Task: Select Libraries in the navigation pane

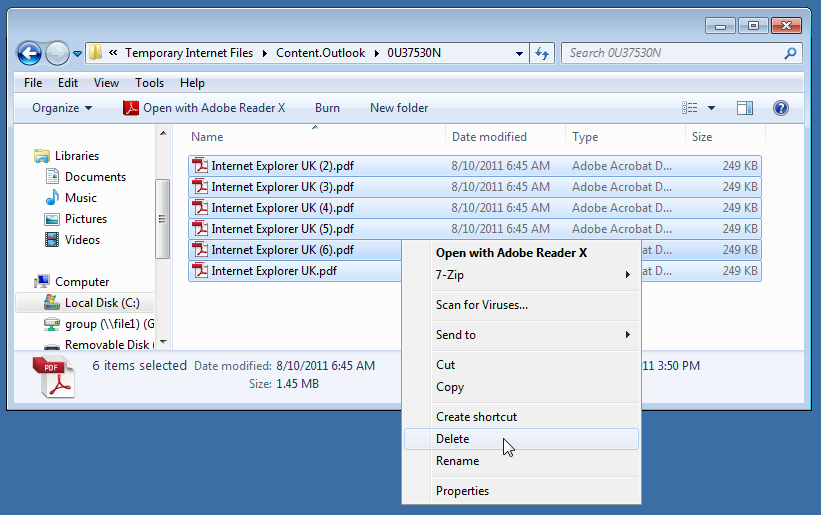Action: pos(77,156)
